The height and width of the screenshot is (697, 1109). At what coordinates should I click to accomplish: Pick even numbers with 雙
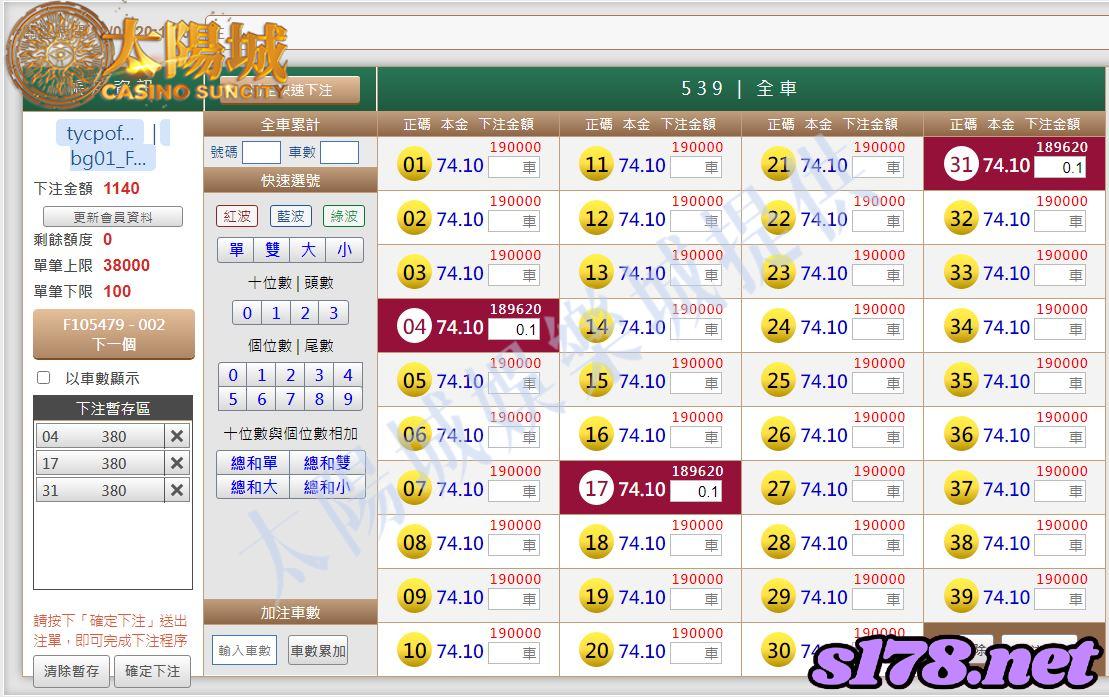point(272,250)
